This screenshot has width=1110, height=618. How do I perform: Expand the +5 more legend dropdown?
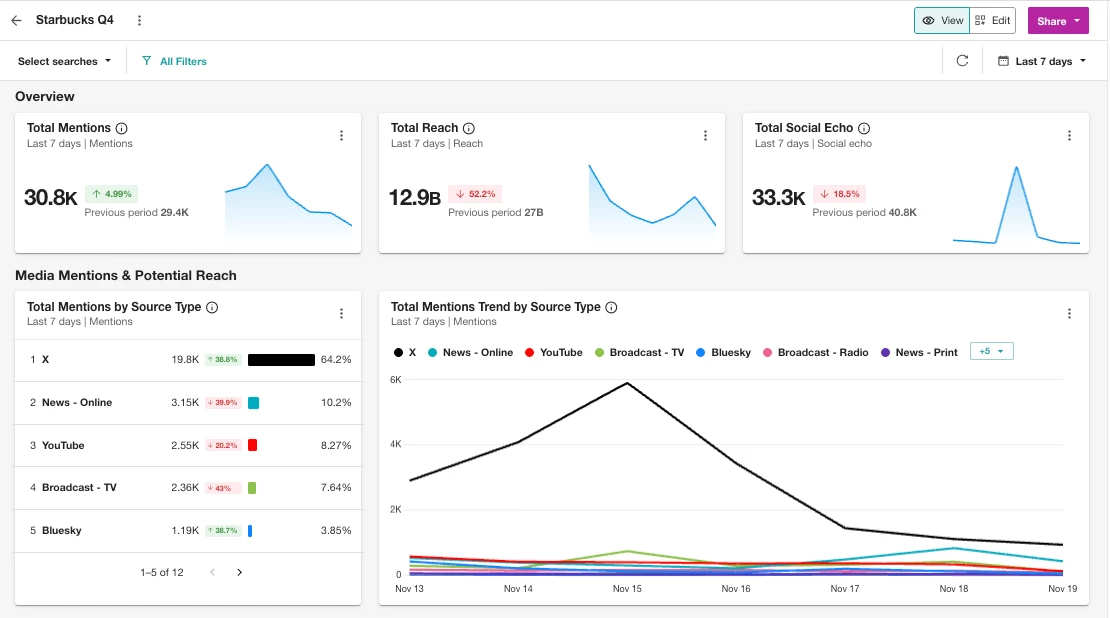click(991, 351)
